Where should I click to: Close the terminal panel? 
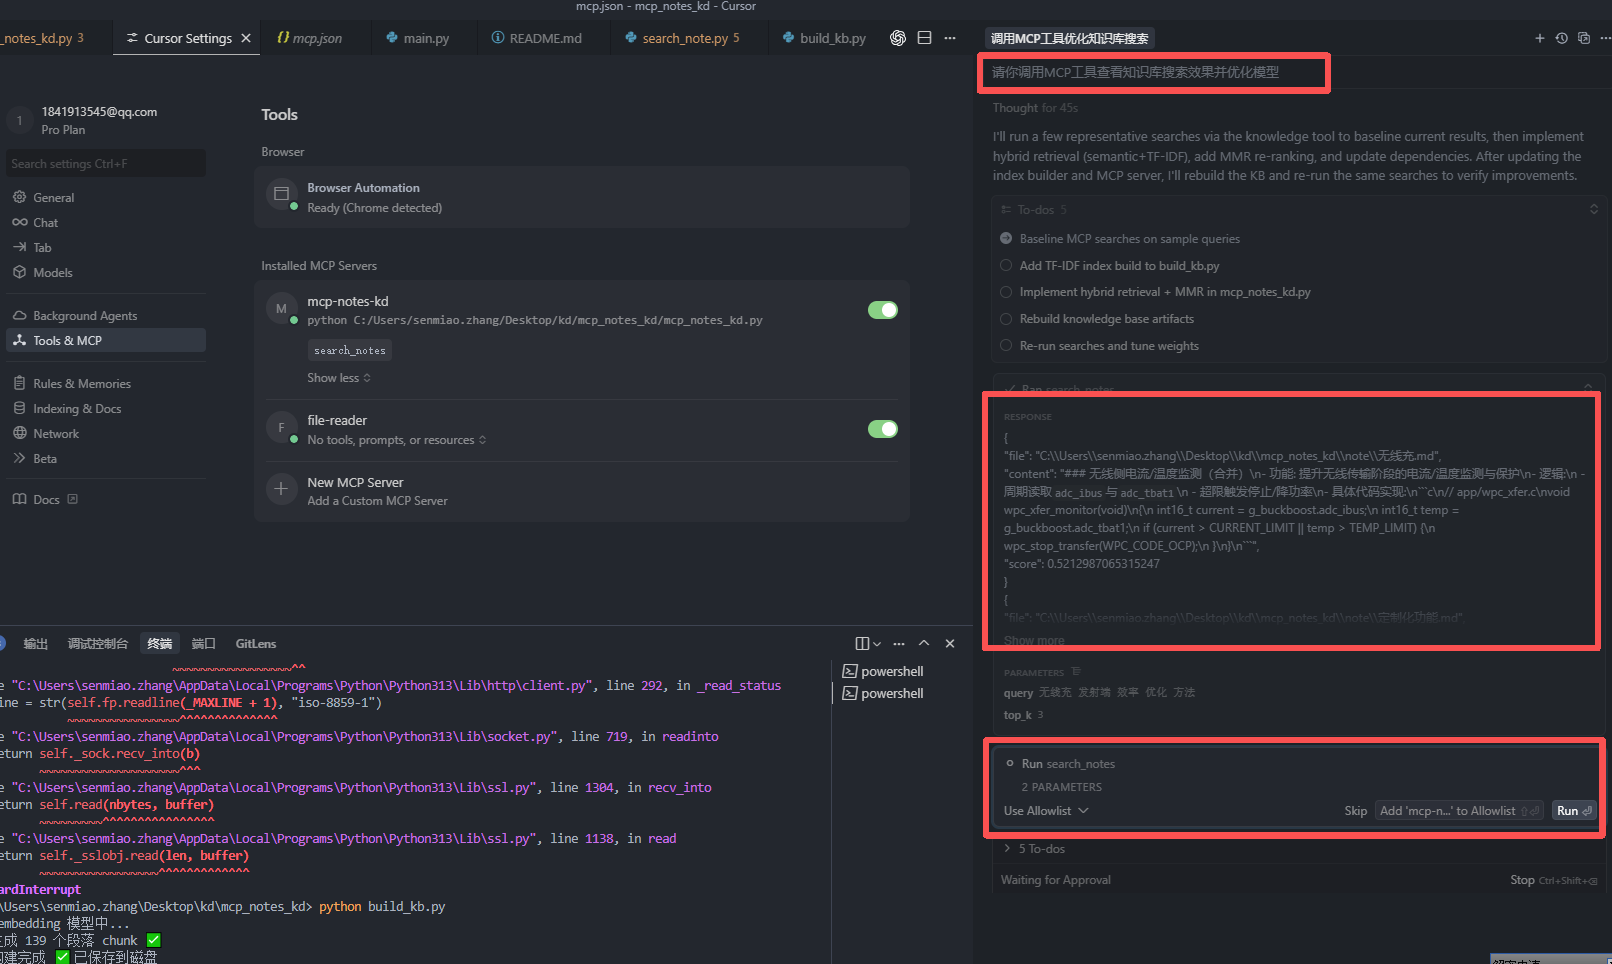(x=950, y=643)
